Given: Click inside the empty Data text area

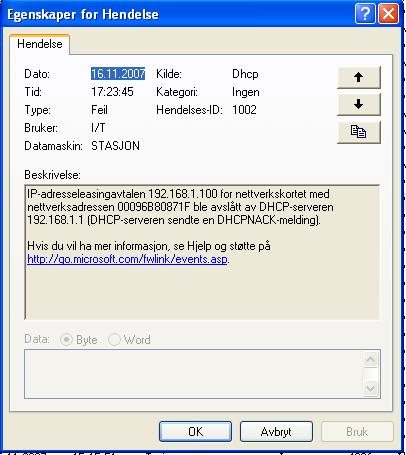Looking at the screenshot, I should [x=193, y=374].
